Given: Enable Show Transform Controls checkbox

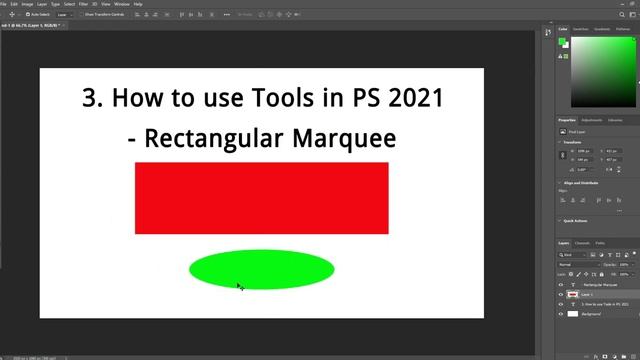Looking at the screenshot, I should (x=81, y=14).
